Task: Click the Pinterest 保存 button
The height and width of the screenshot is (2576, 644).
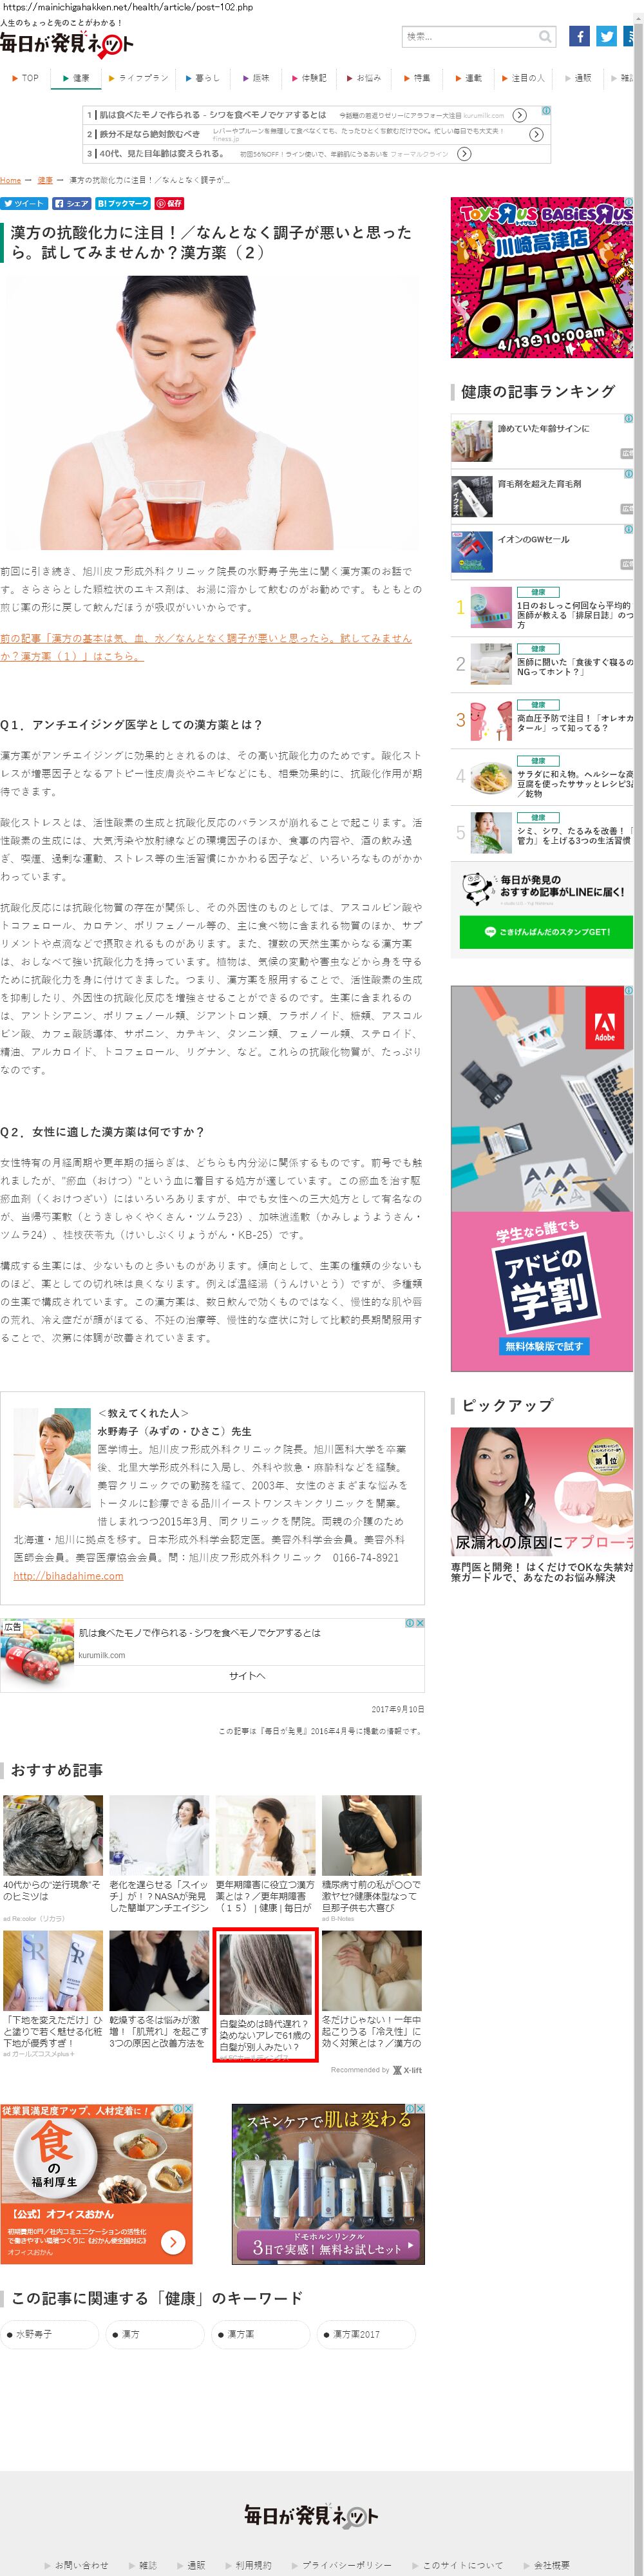Action: point(169,203)
